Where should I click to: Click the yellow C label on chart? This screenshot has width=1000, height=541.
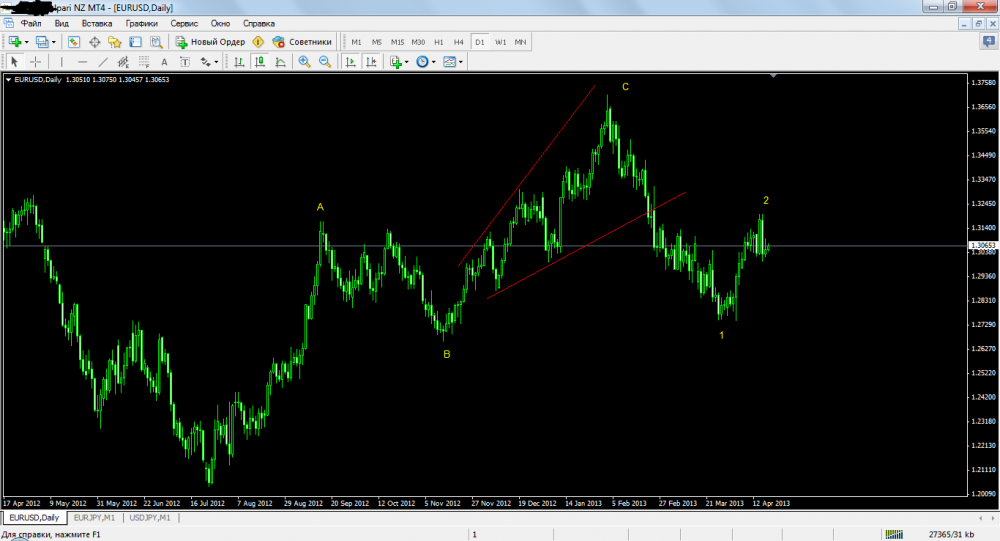[x=626, y=87]
